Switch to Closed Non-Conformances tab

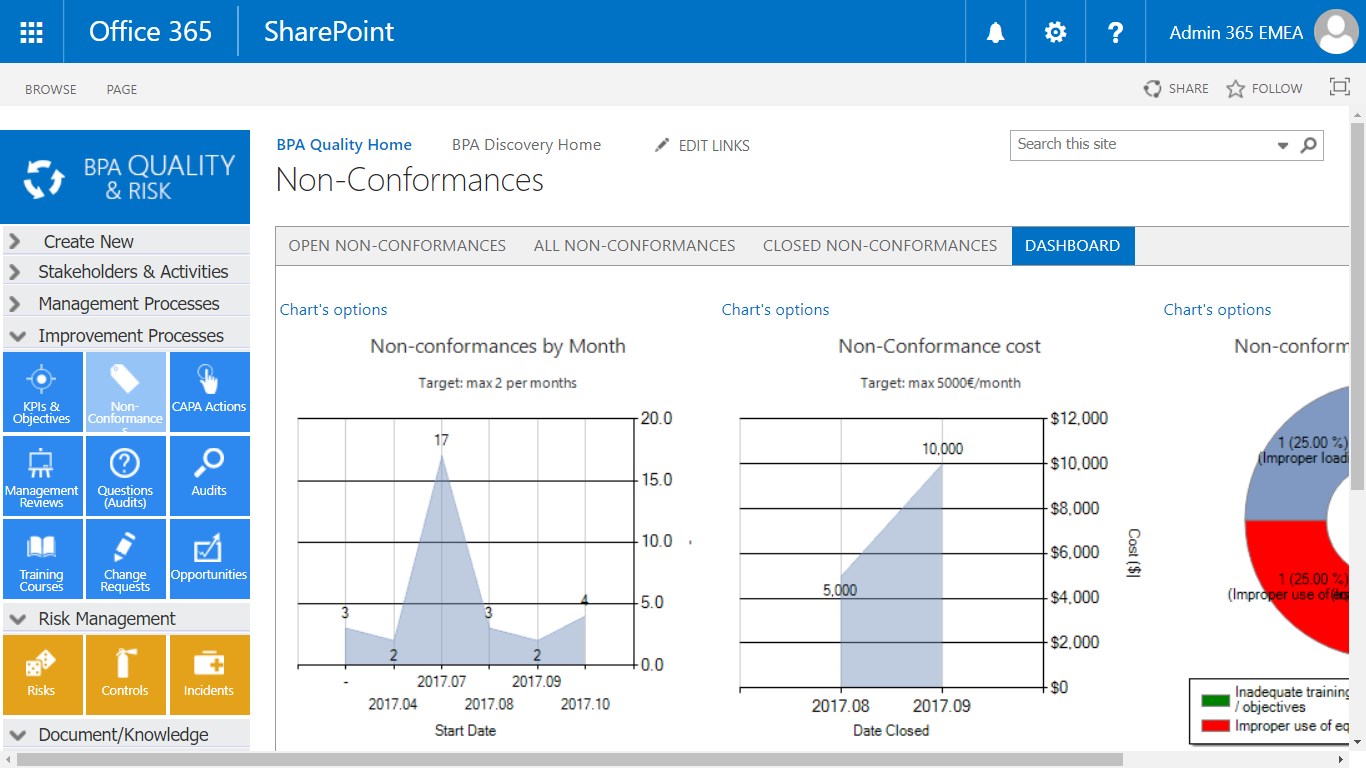[x=880, y=245]
